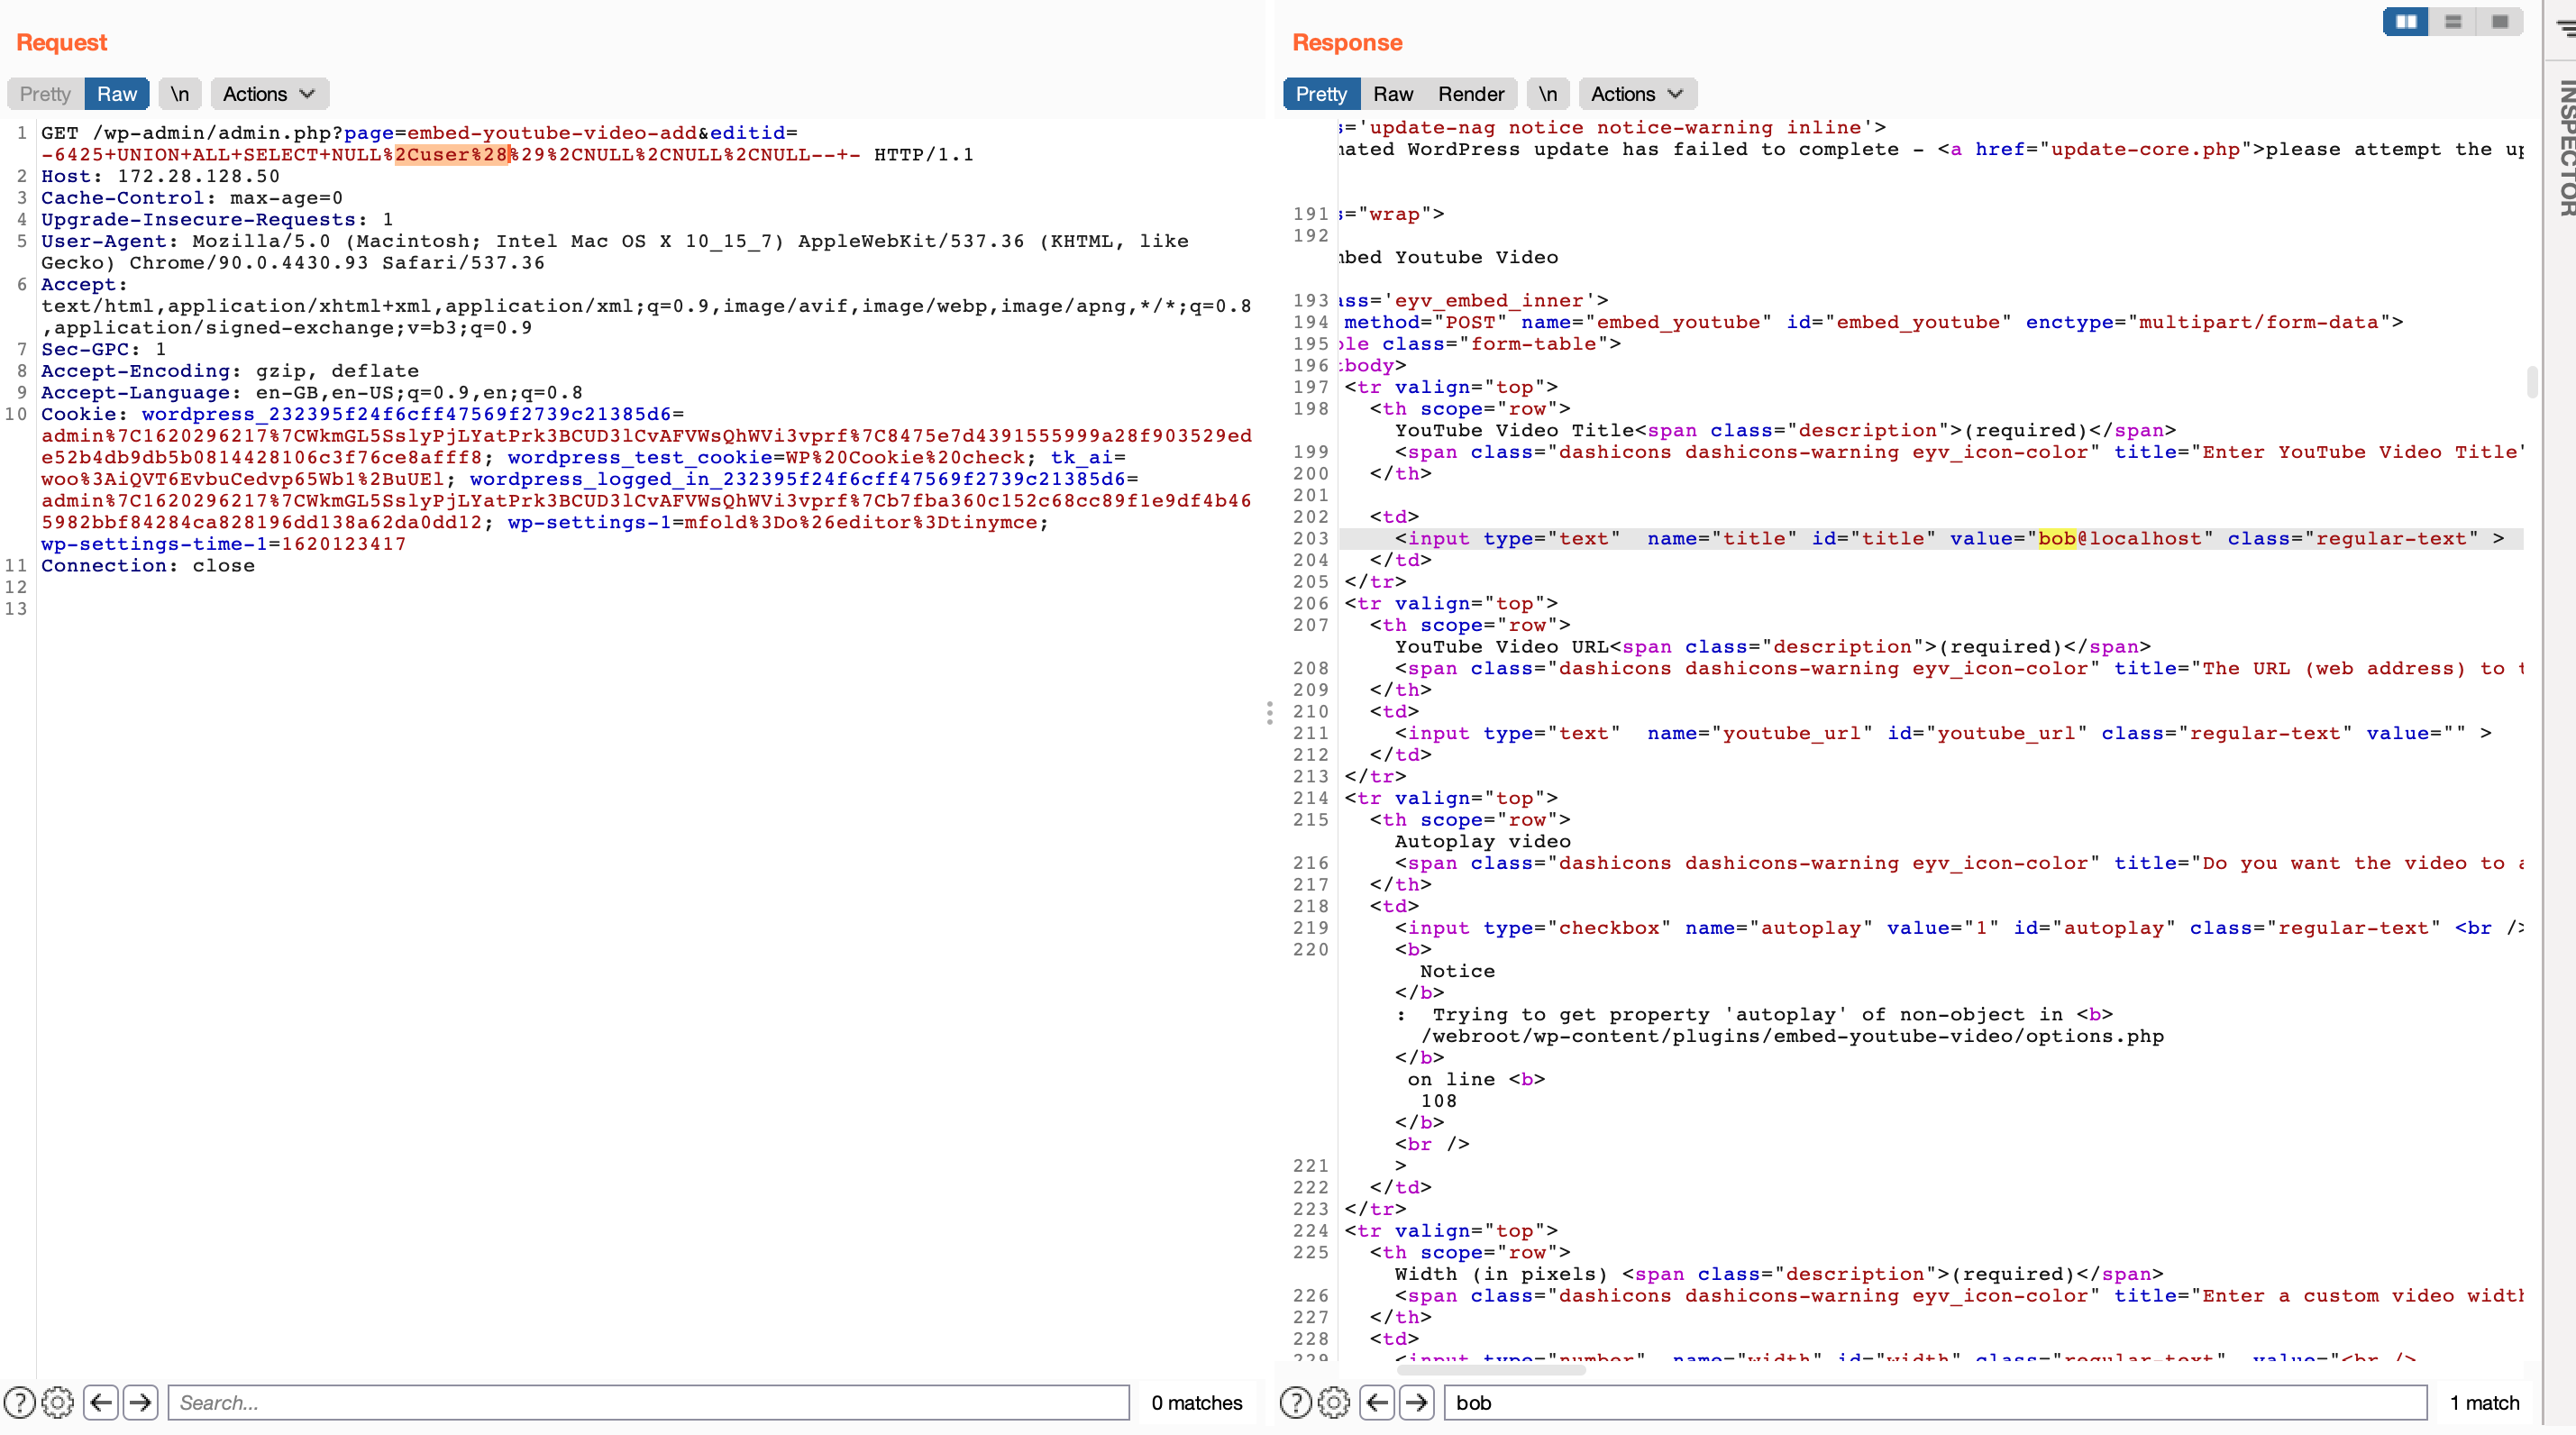Viewport: 2576px width, 1435px height.
Task: Click the Response vertical scrollbar thumb
Action: 2532,382
